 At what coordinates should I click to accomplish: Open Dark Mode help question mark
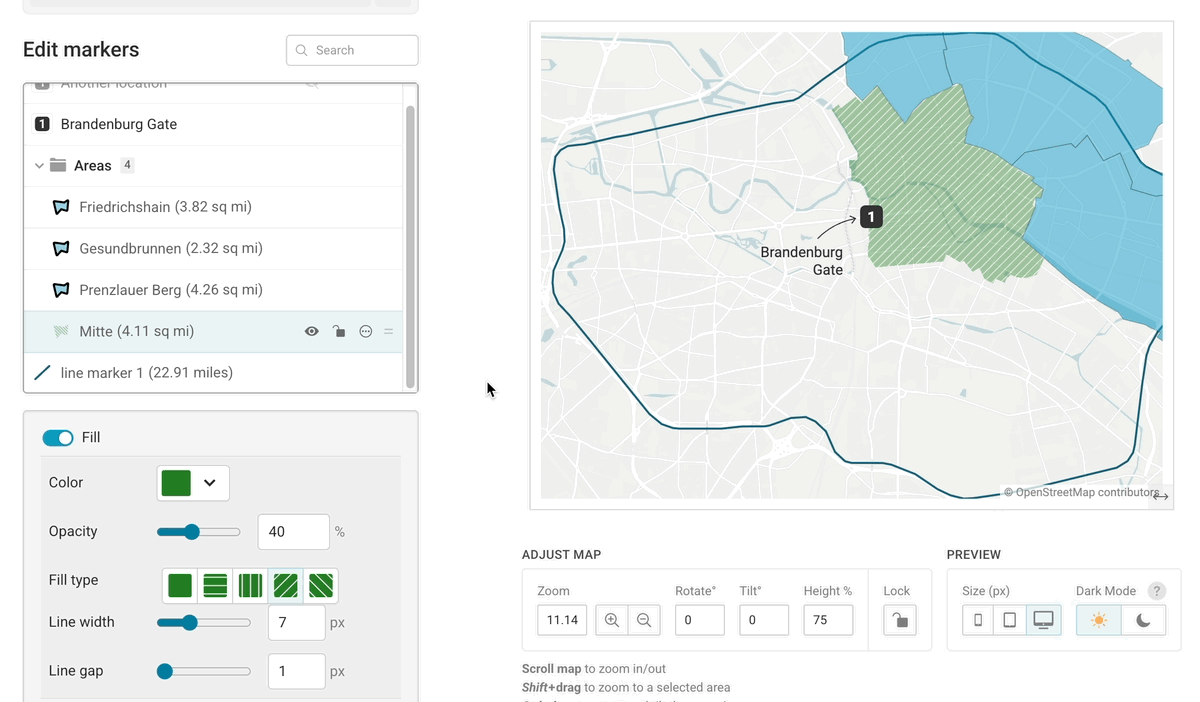(1157, 591)
